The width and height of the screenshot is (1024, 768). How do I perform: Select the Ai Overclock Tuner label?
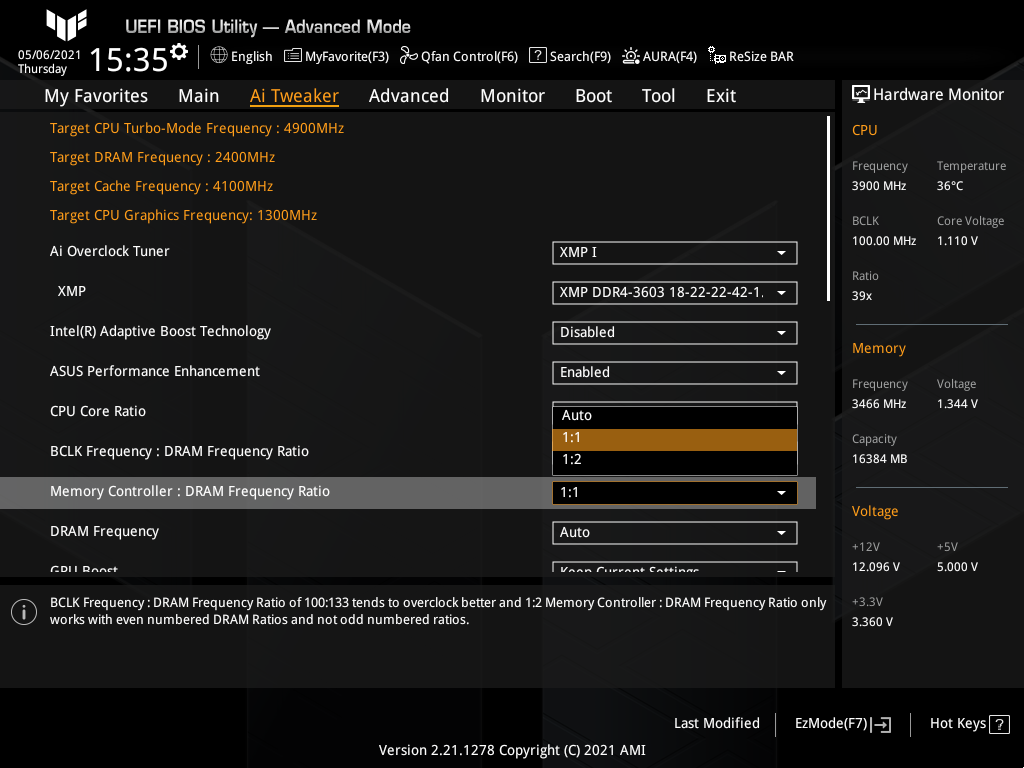click(x=109, y=251)
